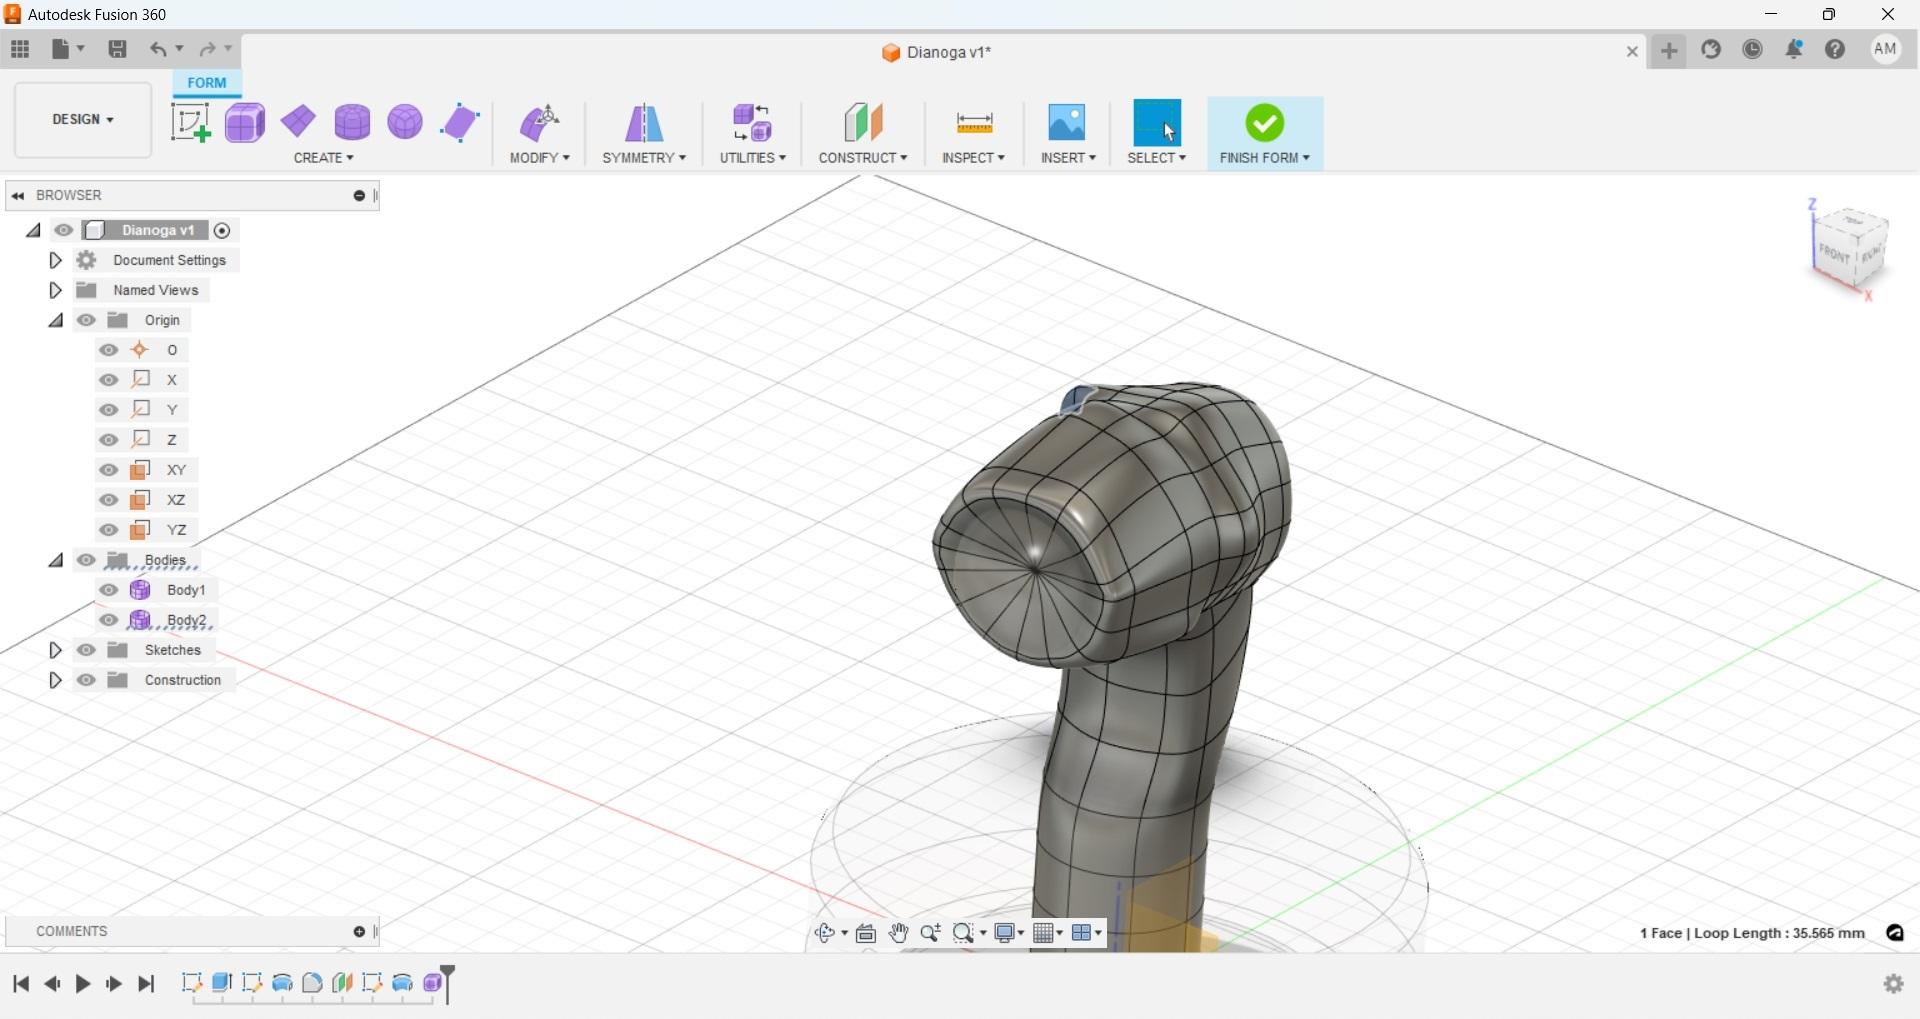Open the extensions icon in title bar

[x=1711, y=49]
